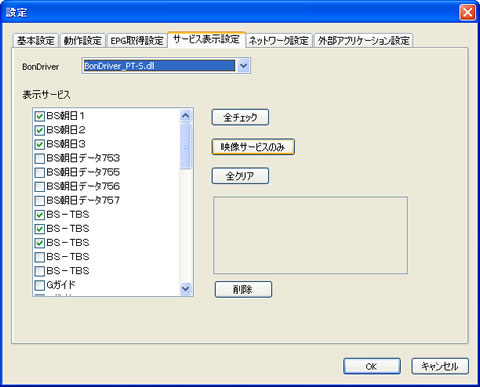
Task: Switch to 外部アプリケーション設定 tab
Action: (x=363, y=41)
